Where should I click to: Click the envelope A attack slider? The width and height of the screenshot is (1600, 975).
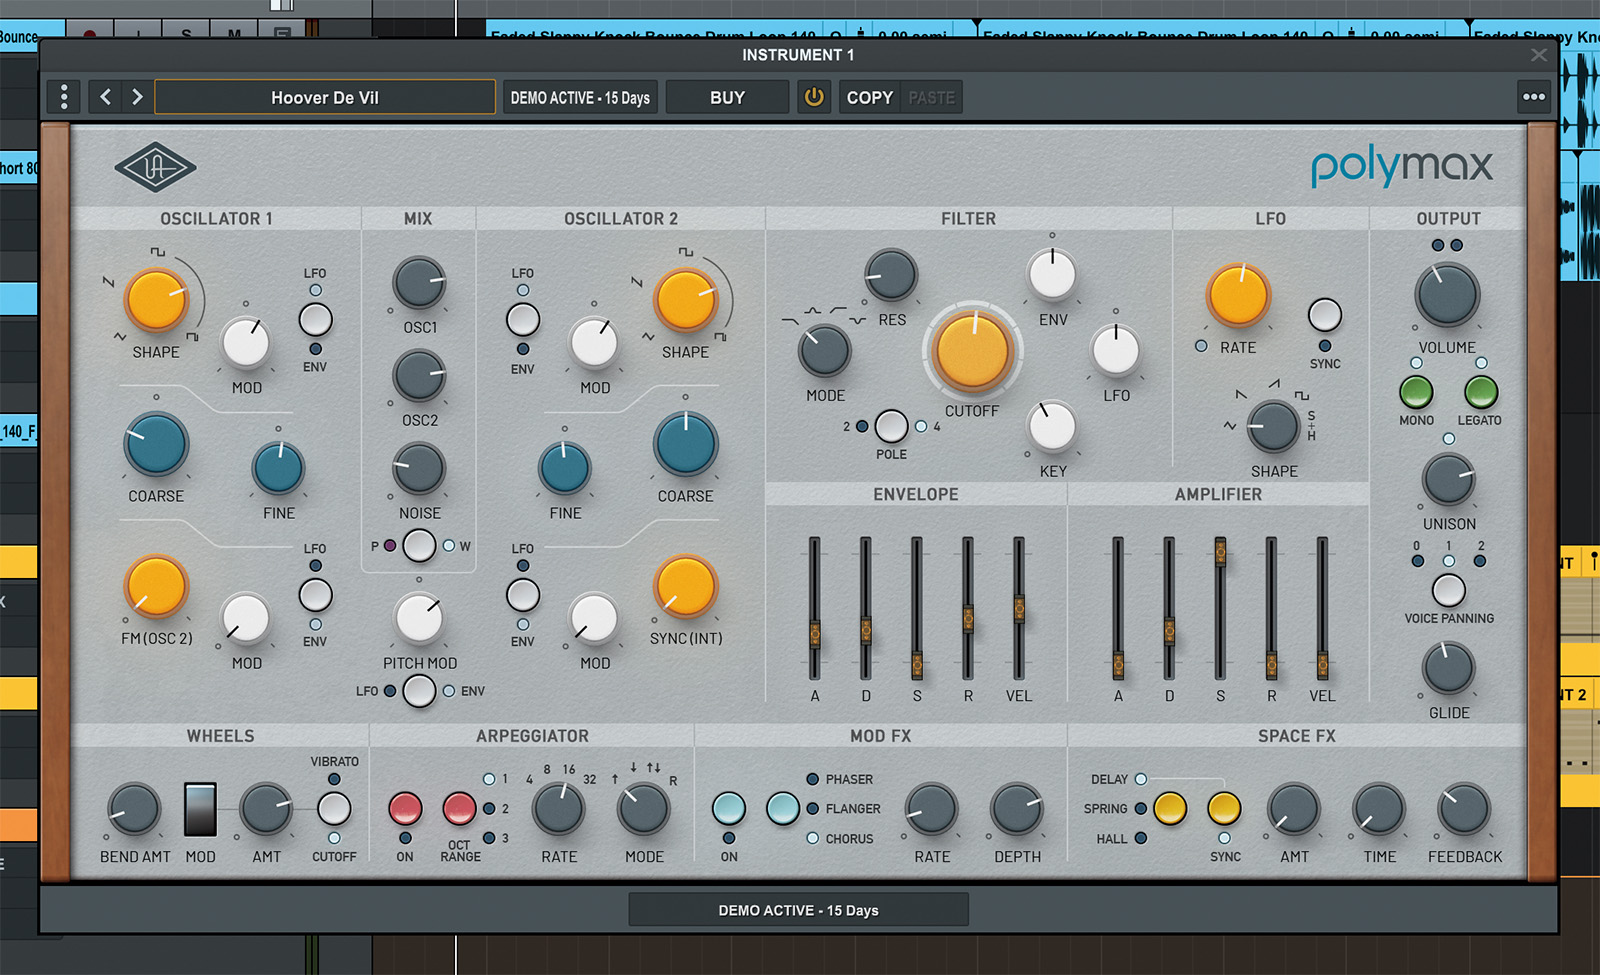coord(815,634)
